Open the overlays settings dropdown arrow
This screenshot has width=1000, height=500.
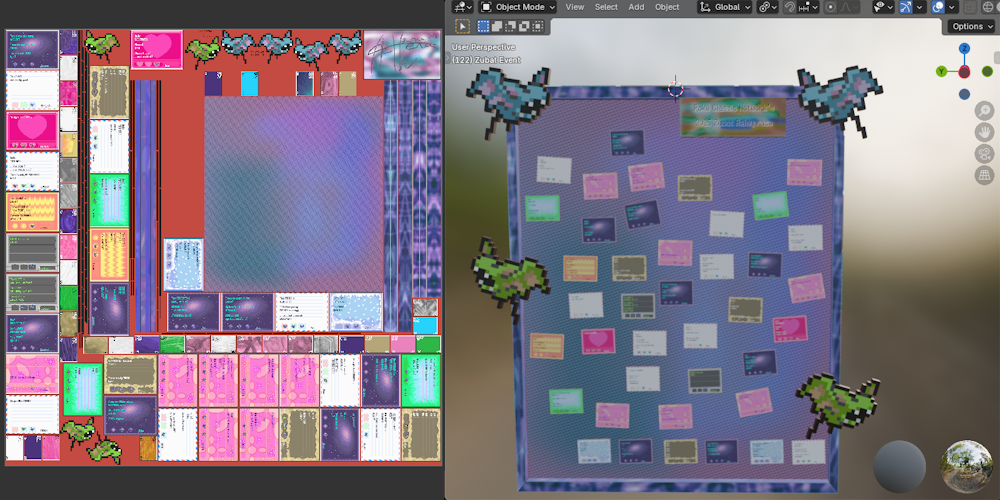coord(952,7)
